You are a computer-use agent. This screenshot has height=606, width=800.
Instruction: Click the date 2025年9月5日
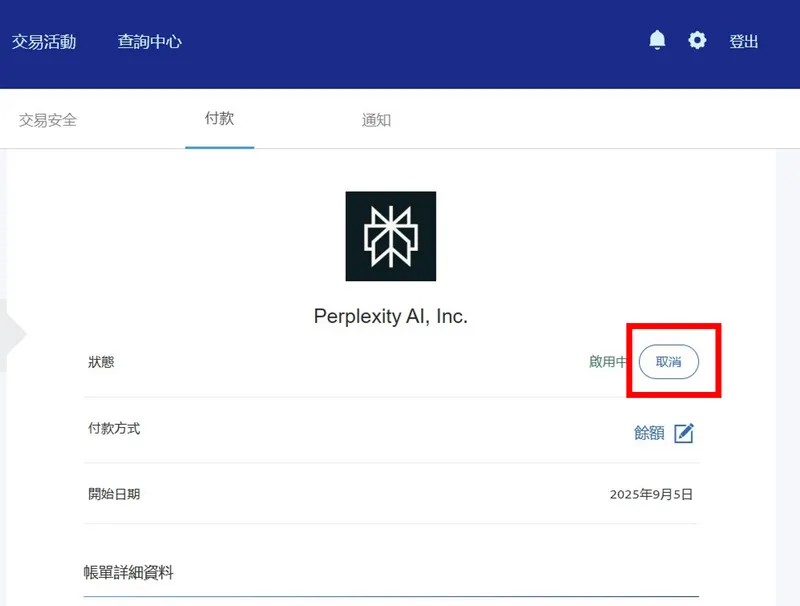tap(651, 494)
